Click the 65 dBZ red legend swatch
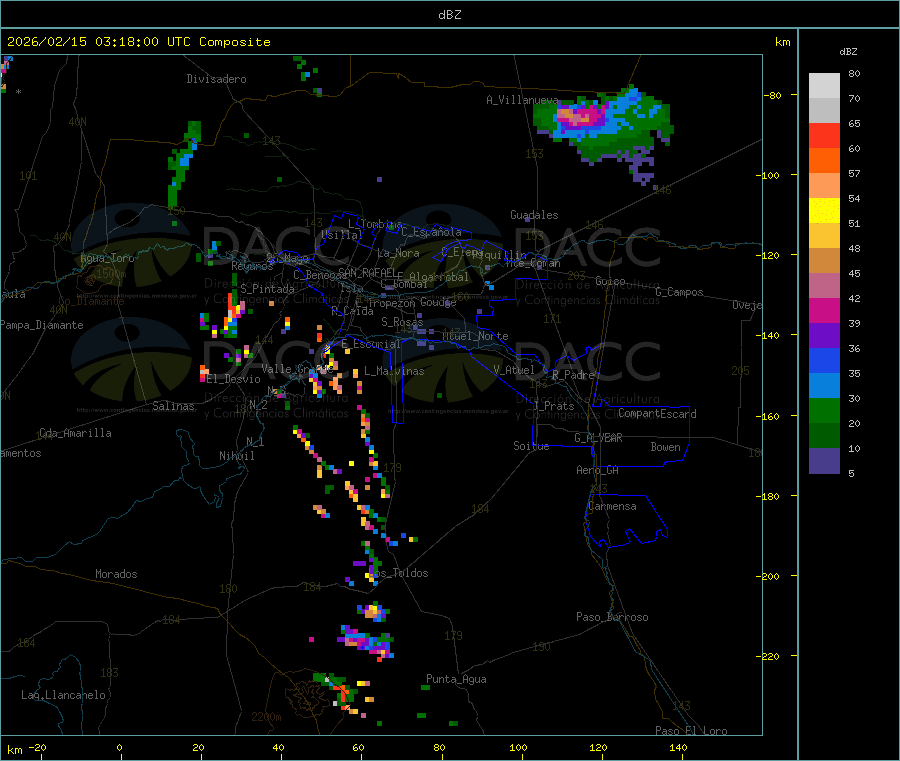 824,135
